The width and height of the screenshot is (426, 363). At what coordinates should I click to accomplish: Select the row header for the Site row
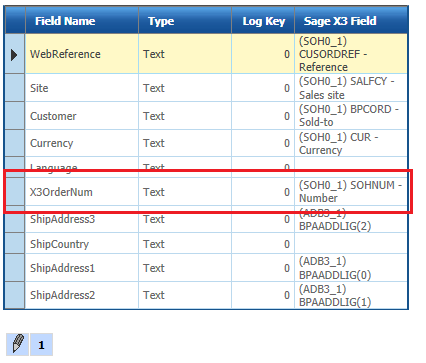point(15,88)
